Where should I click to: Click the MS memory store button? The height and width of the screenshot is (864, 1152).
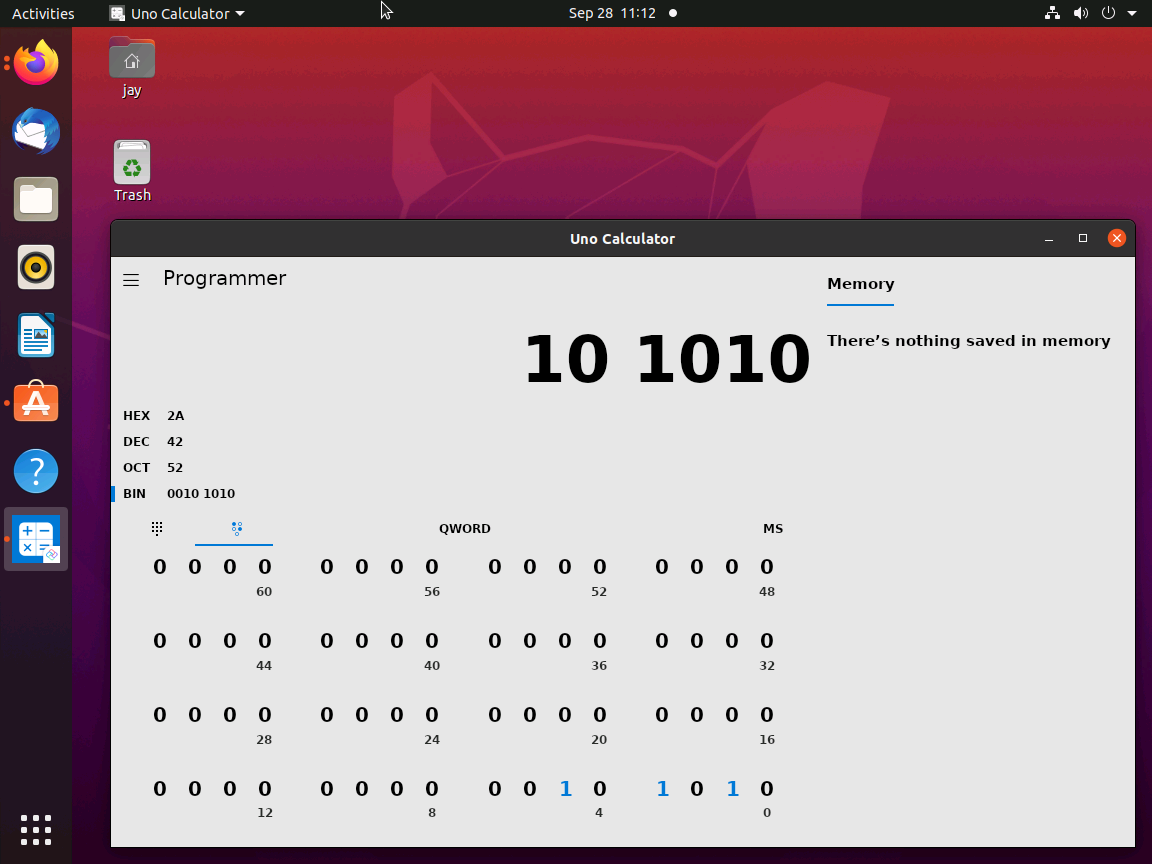click(x=772, y=528)
